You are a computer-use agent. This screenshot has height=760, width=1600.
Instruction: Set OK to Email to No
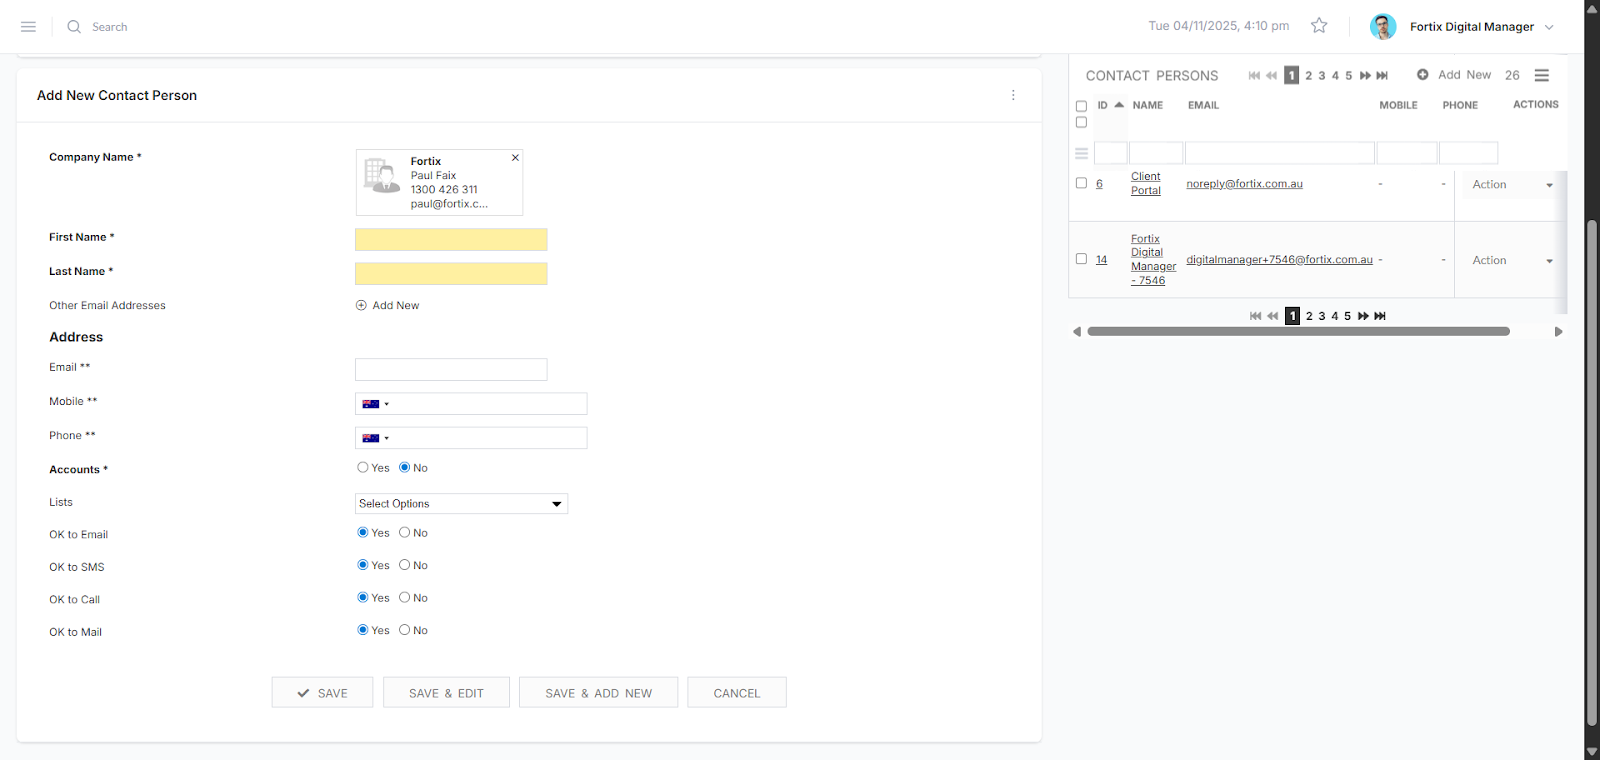point(405,532)
